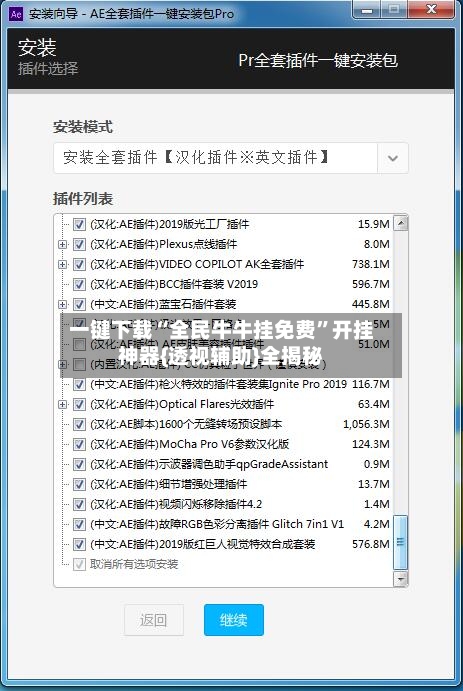Minimize the installer window
Image resolution: width=463 pixels, height=691 pixels.
[x=370, y=10]
